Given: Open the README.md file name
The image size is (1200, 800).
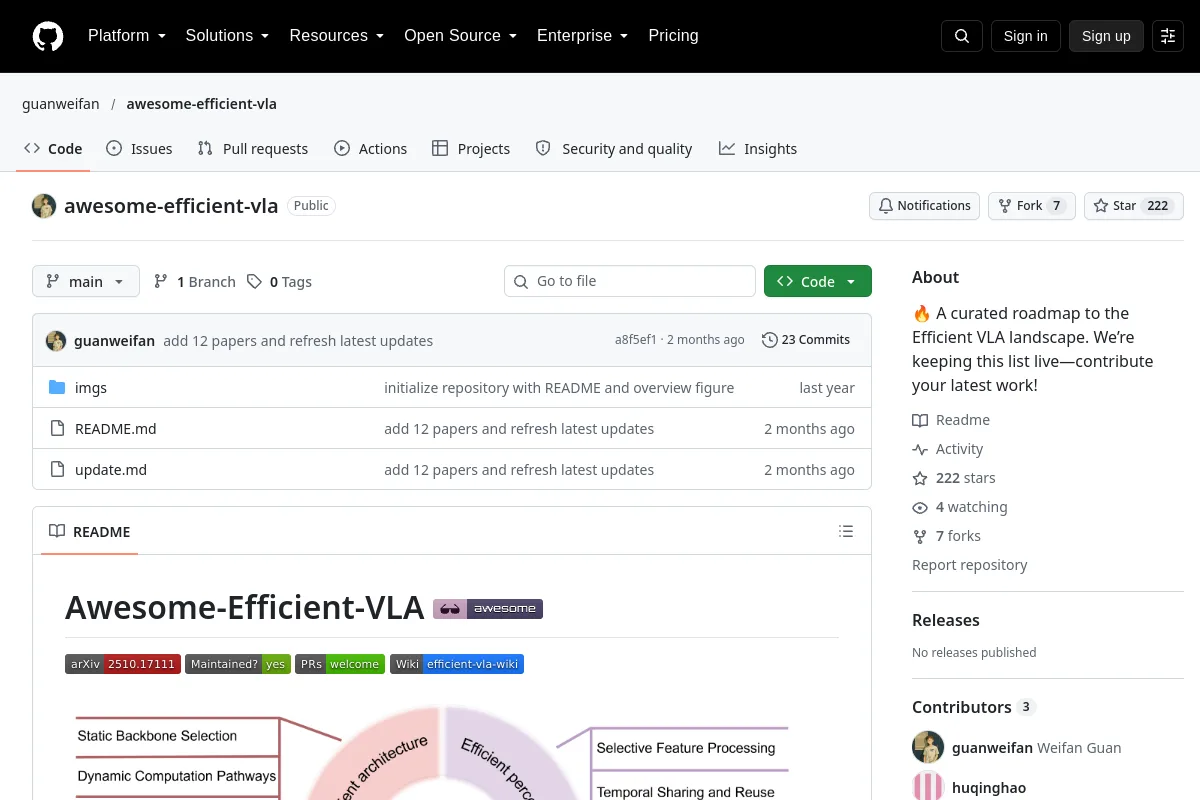Looking at the screenshot, I should (116, 428).
